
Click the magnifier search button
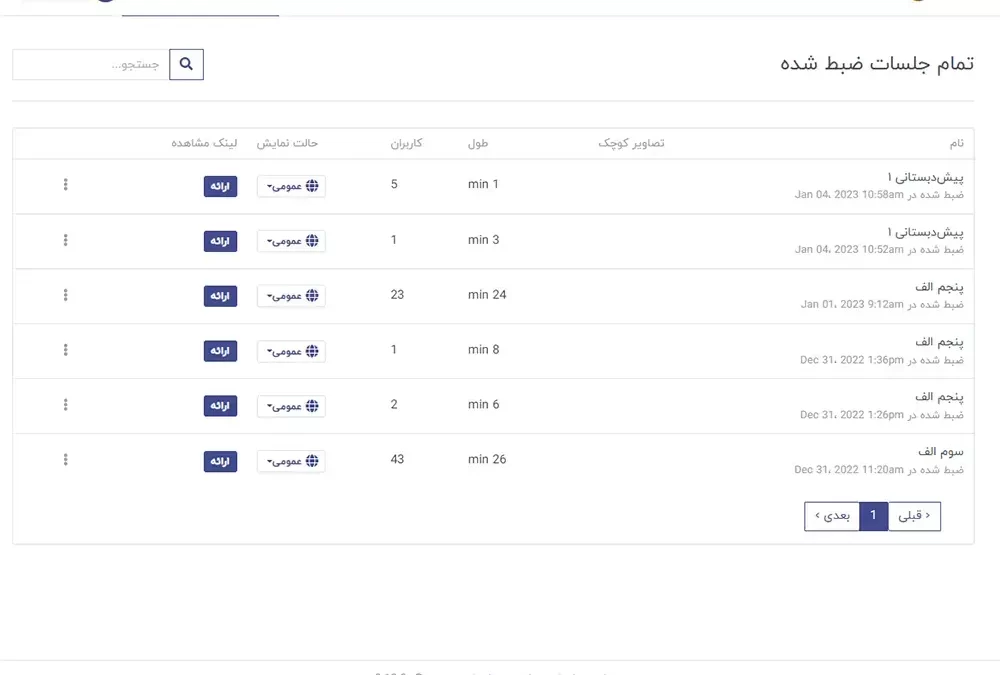point(186,65)
